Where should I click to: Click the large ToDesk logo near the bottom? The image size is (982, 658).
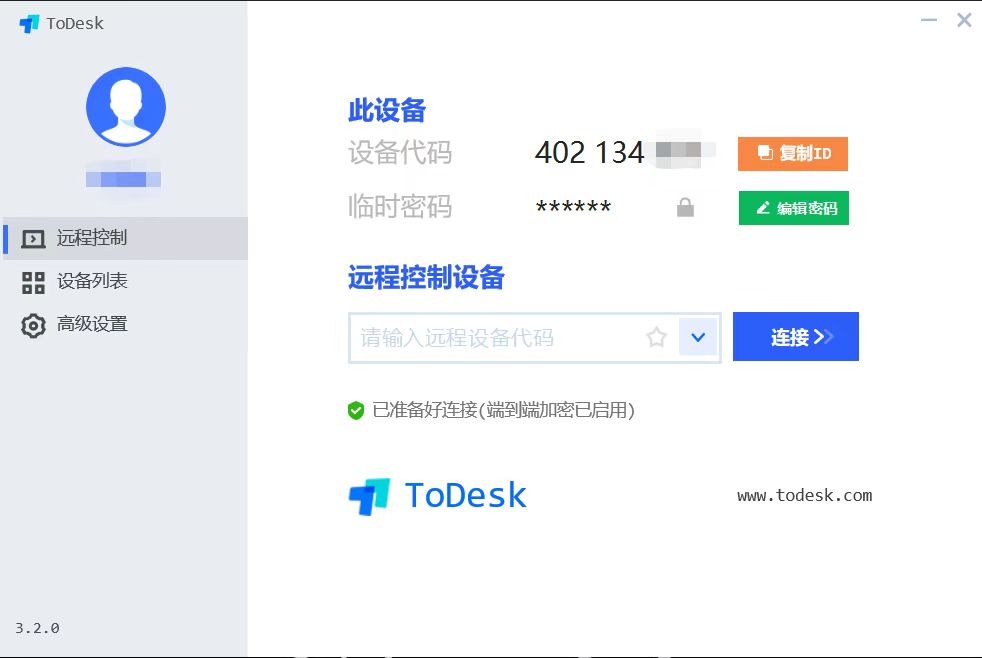click(437, 494)
